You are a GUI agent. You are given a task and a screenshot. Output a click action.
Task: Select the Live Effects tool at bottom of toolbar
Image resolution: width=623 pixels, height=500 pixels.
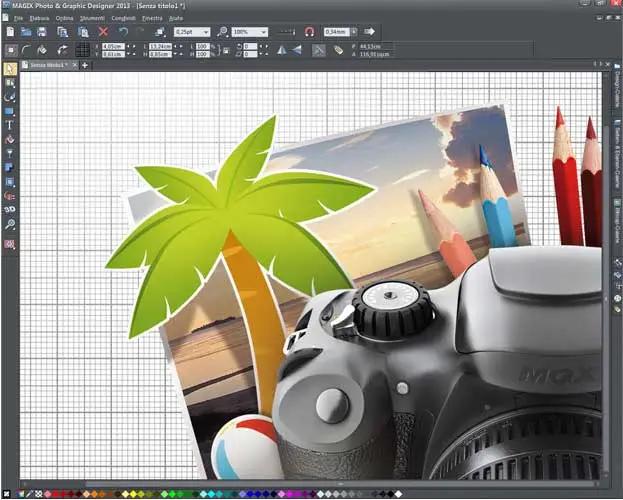tap(10, 244)
